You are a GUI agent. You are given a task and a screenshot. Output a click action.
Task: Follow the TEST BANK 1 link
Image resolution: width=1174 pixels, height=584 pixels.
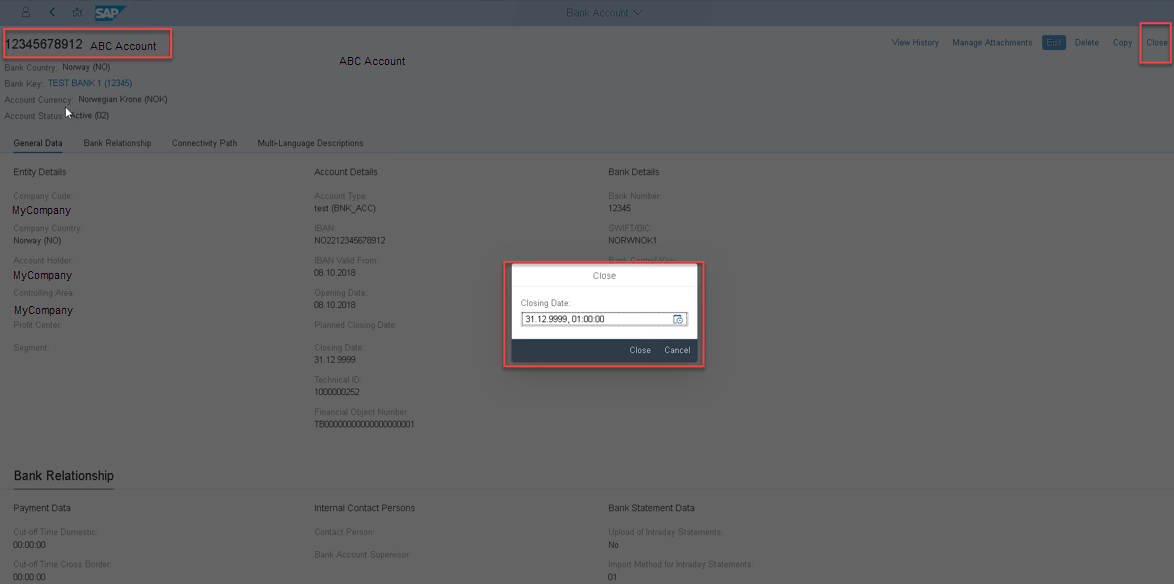click(88, 83)
